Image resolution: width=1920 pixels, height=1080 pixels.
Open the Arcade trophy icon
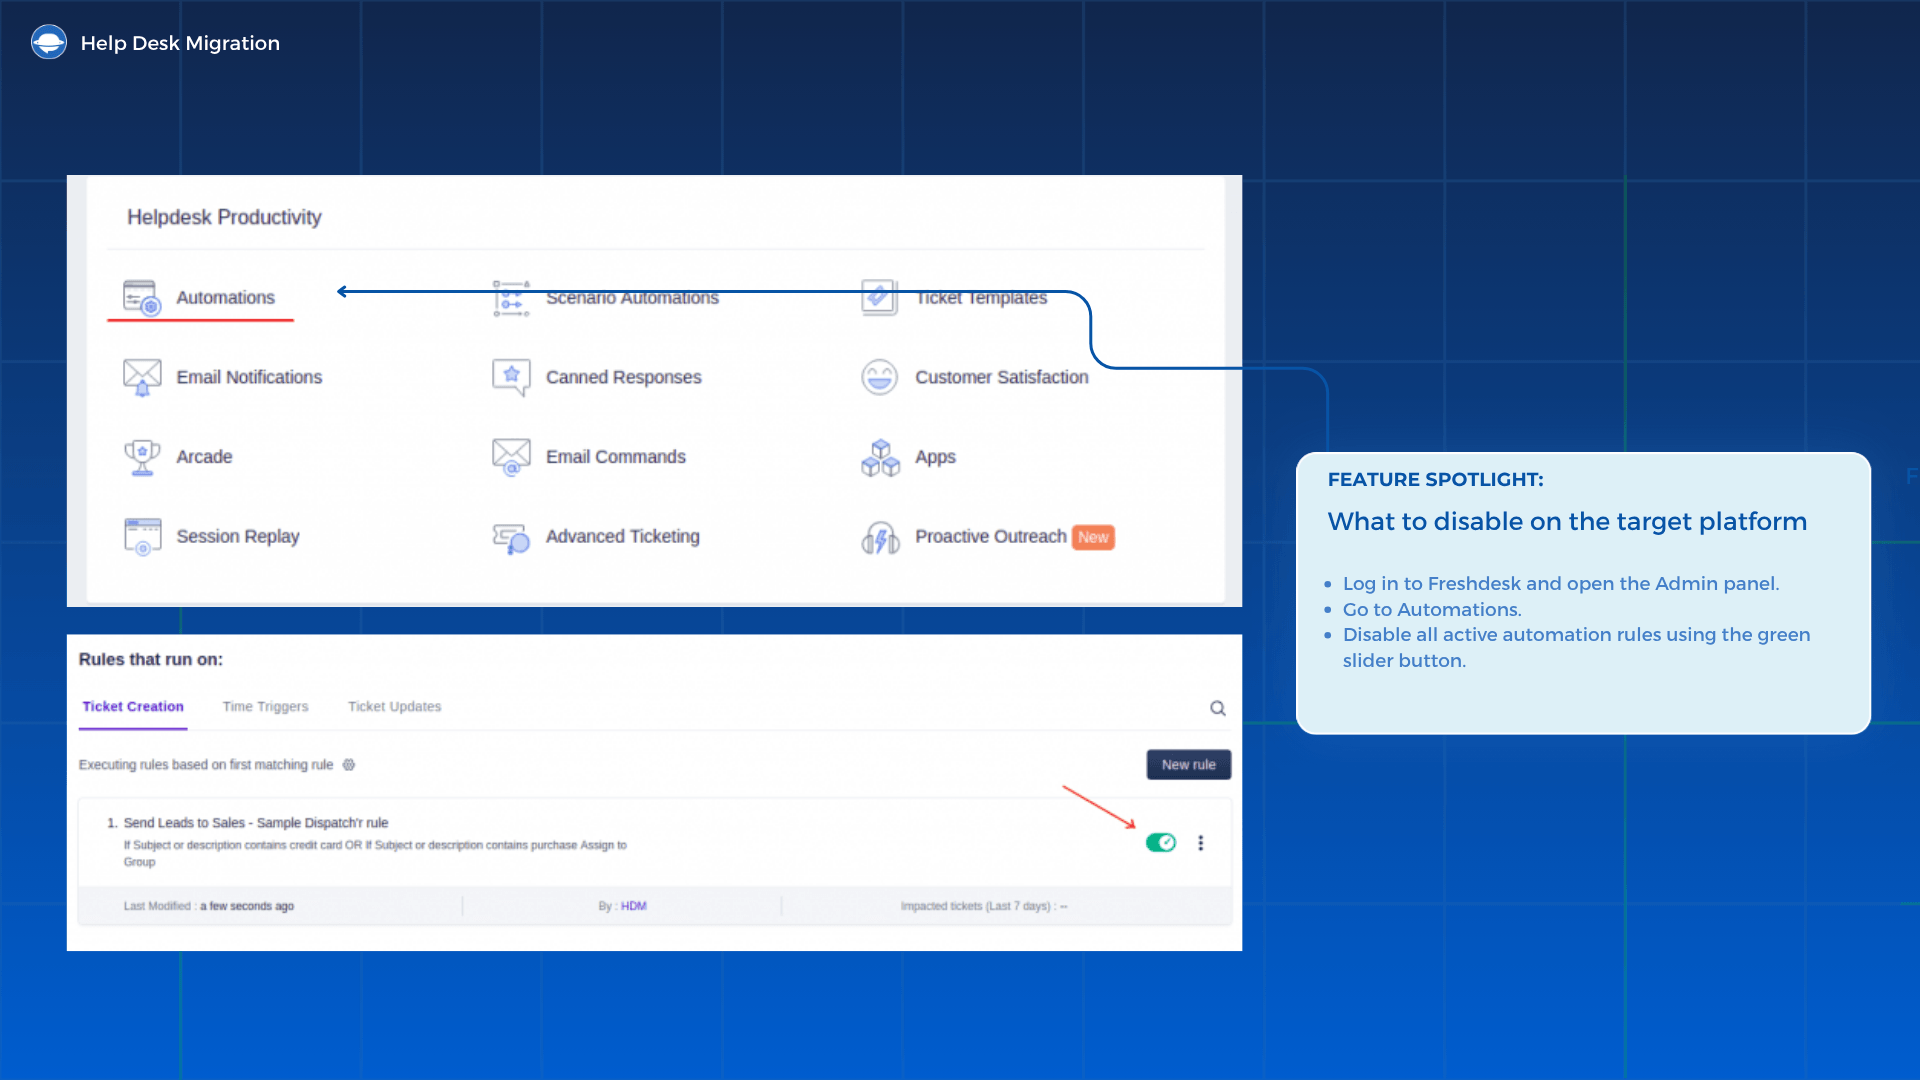pyautogui.click(x=142, y=457)
